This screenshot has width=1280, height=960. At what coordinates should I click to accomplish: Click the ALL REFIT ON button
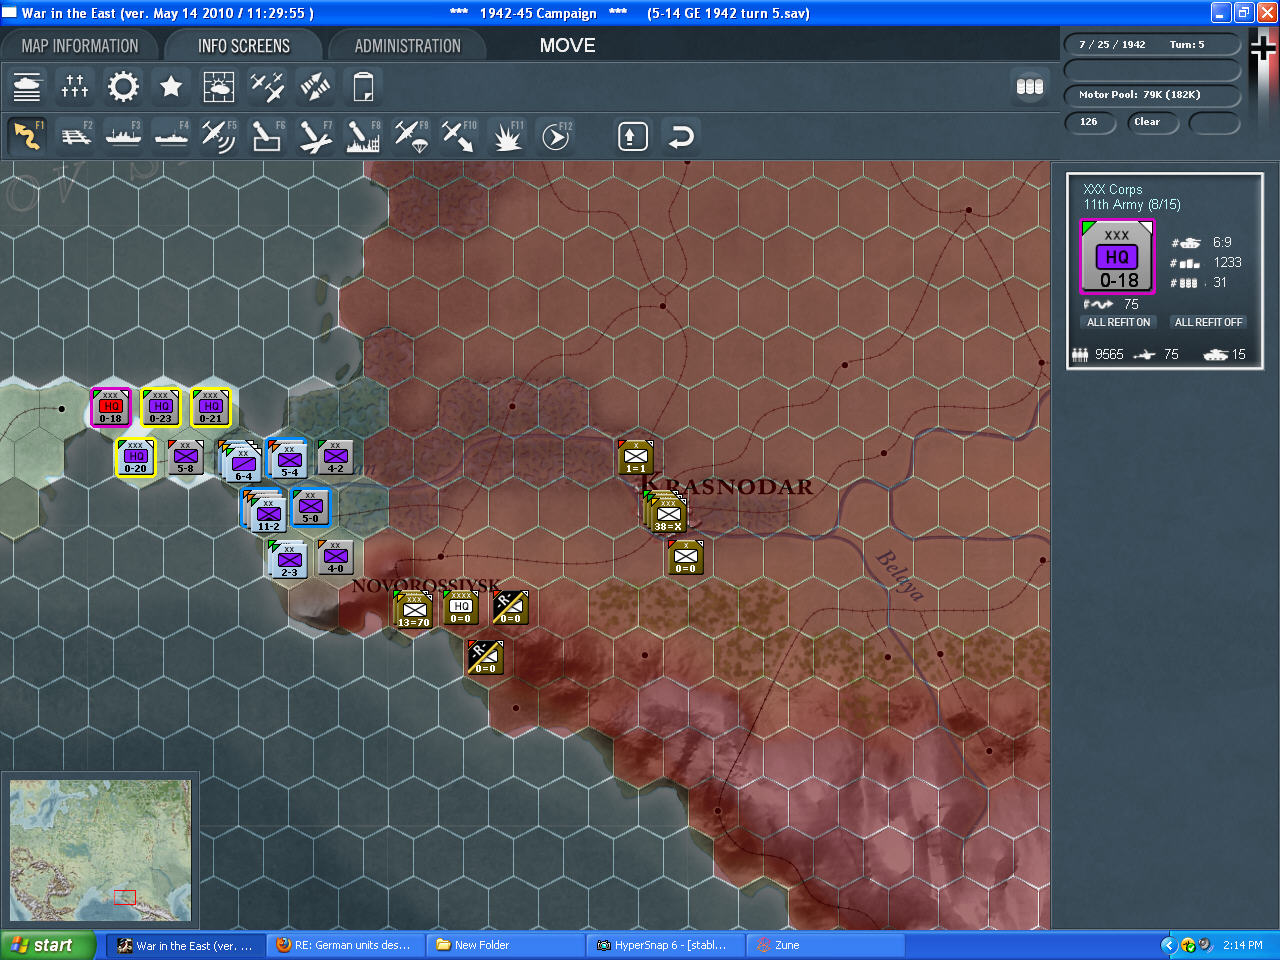[x=1119, y=322]
